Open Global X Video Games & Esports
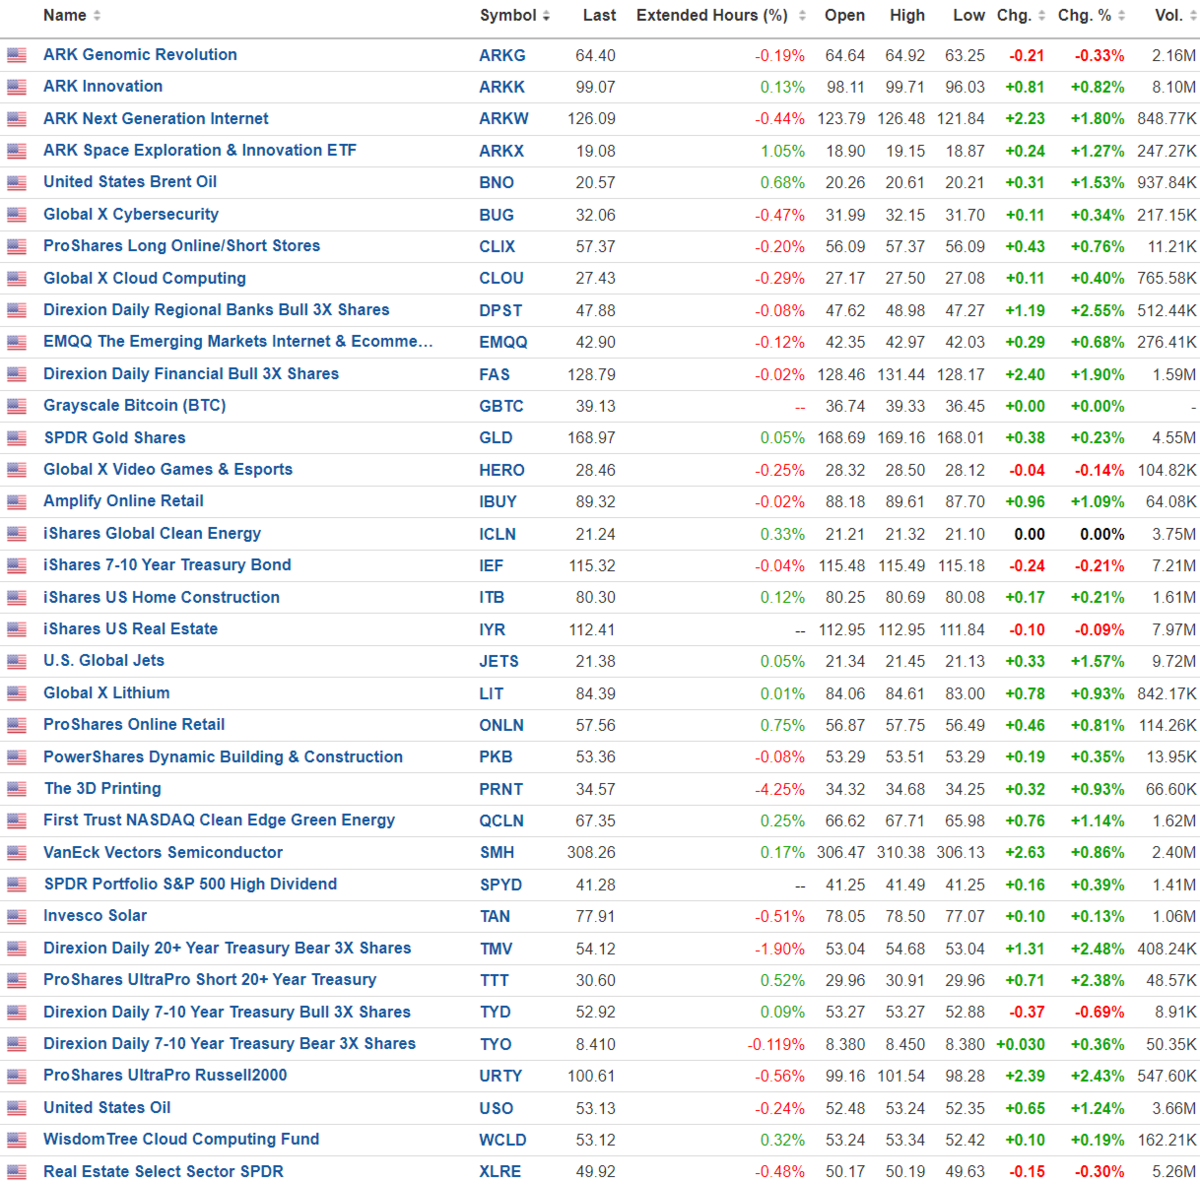The height and width of the screenshot is (1181, 1200). [168, 470]
